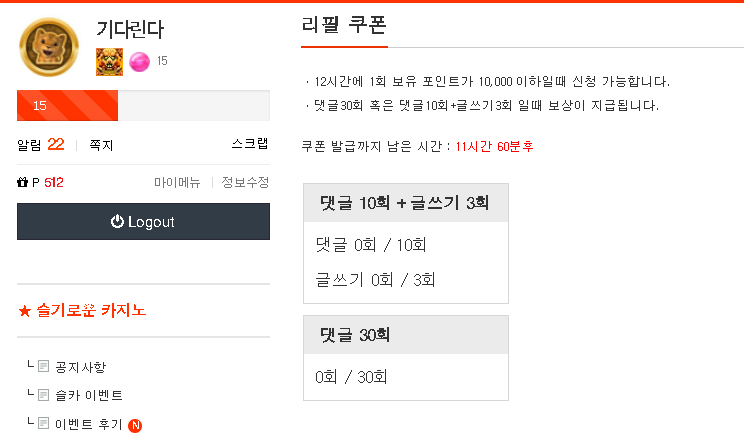
Task: Click the pink gem icon
Action: click(139, 61)
